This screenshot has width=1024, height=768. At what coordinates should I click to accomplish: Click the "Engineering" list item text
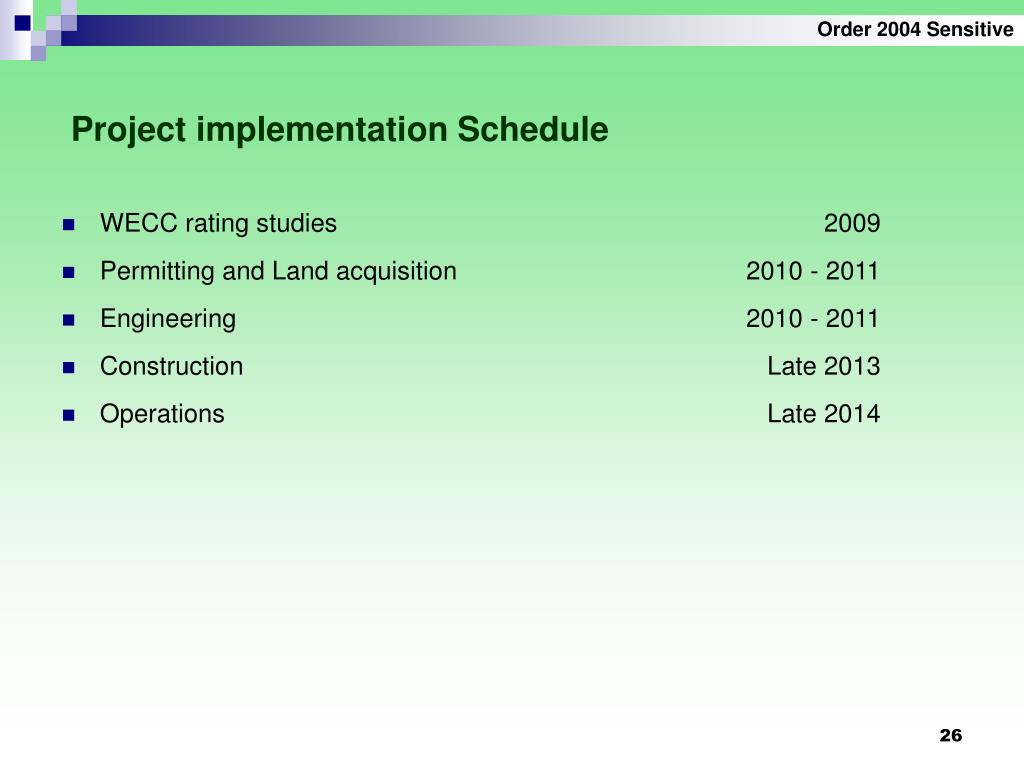tap(168, 319)
